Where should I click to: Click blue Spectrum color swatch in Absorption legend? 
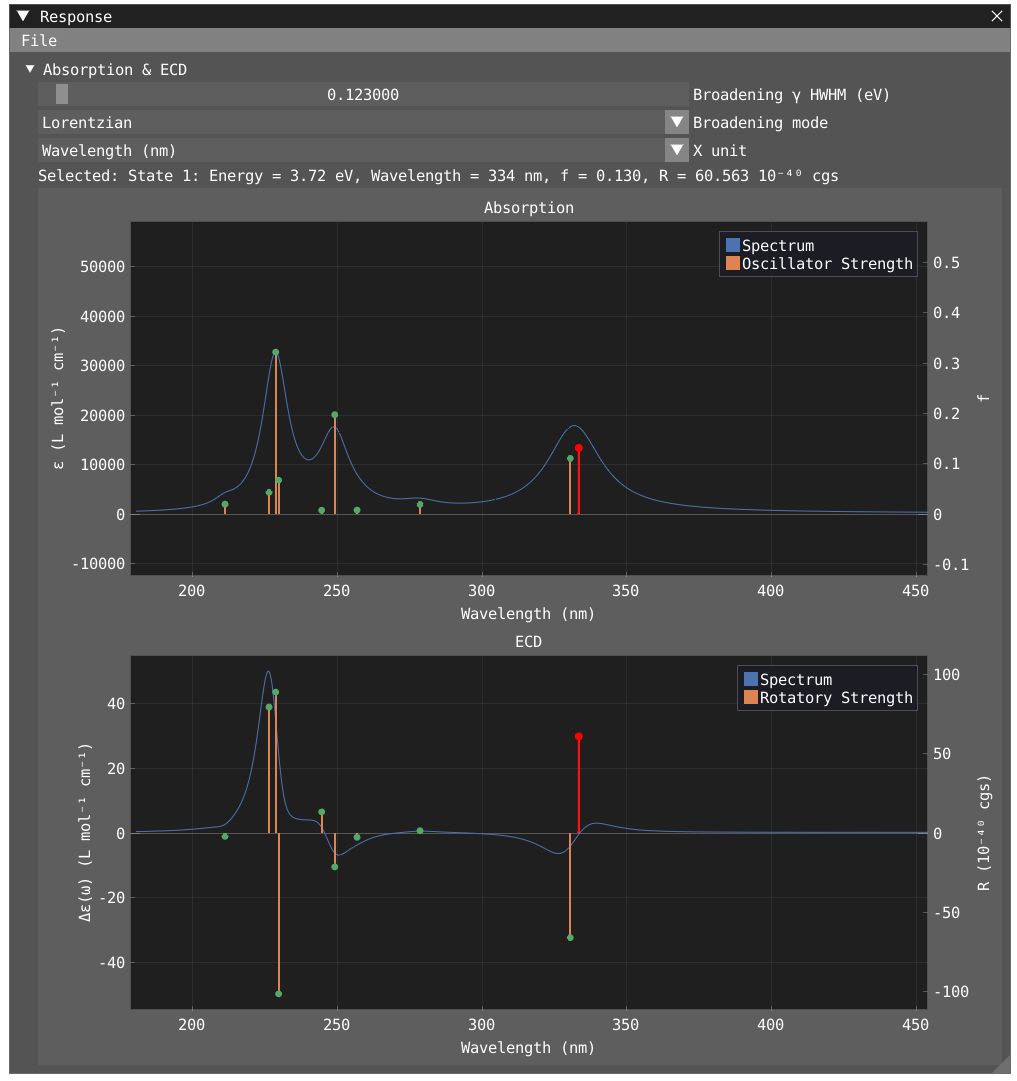coord(733,246)
